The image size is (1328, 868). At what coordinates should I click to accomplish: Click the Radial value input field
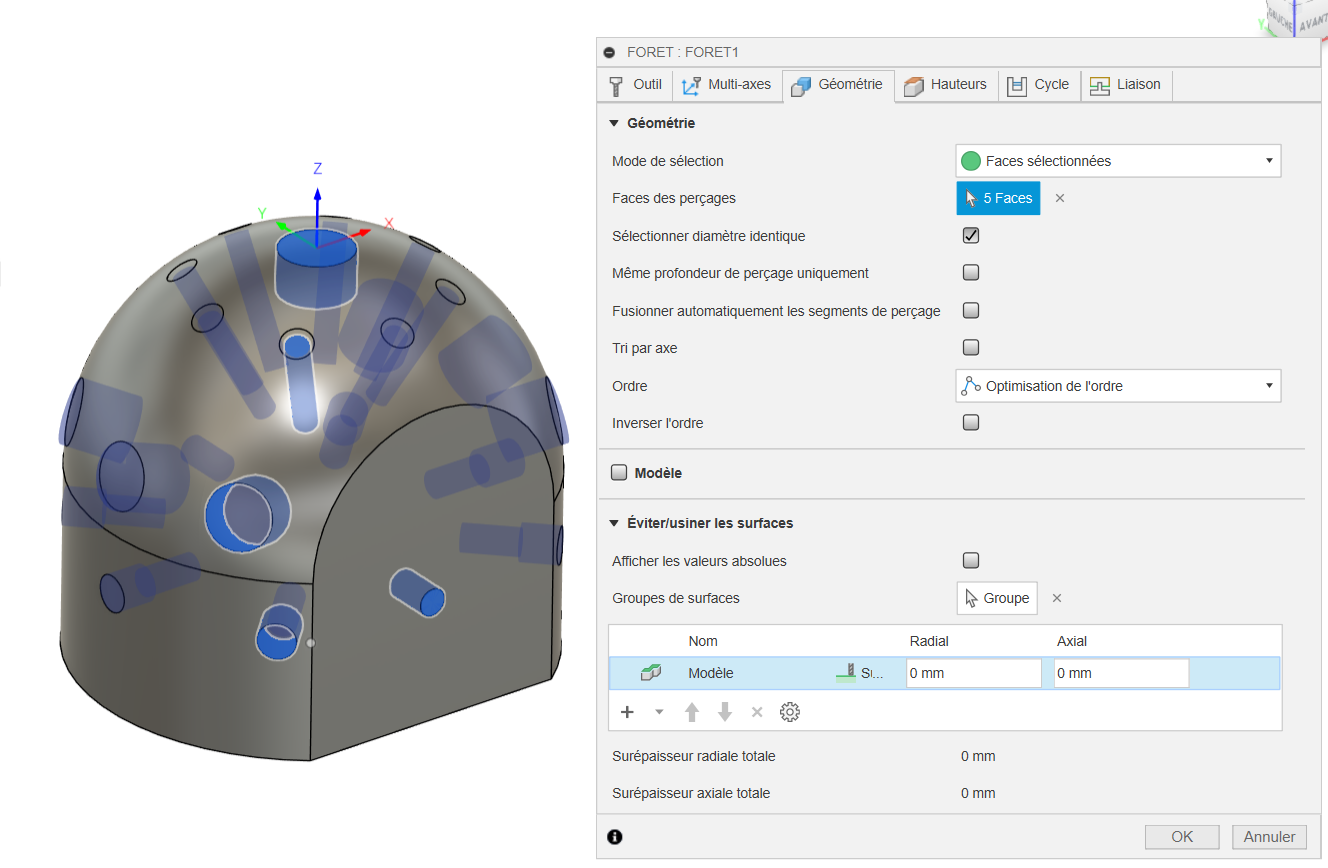pyautogui.click(x=973, y=673)
